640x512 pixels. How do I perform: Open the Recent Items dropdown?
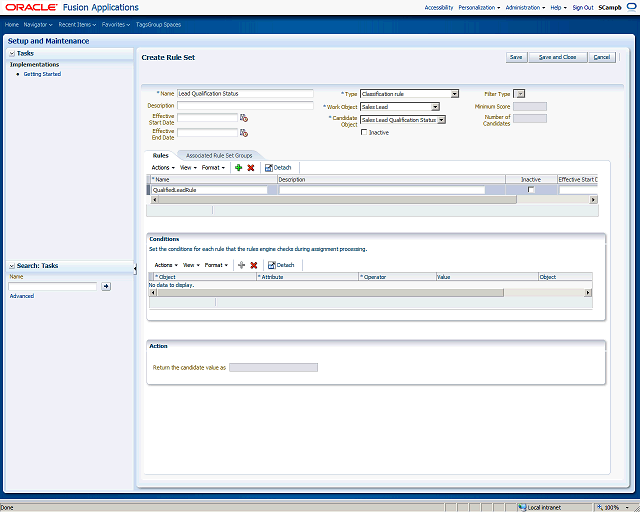coord(77,24)
